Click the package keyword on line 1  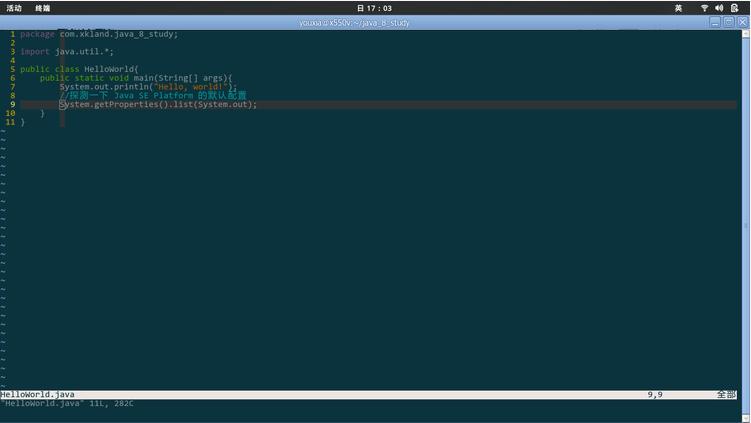click(37, 34)
